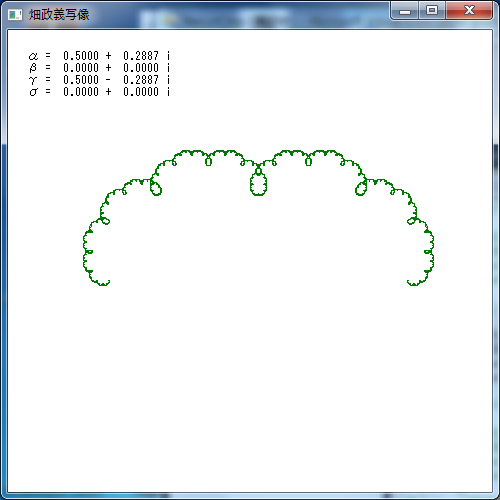This screenshot has height=500, width=500.
Task: Click the window title 畑政義写像
Action: coord(59,15)
